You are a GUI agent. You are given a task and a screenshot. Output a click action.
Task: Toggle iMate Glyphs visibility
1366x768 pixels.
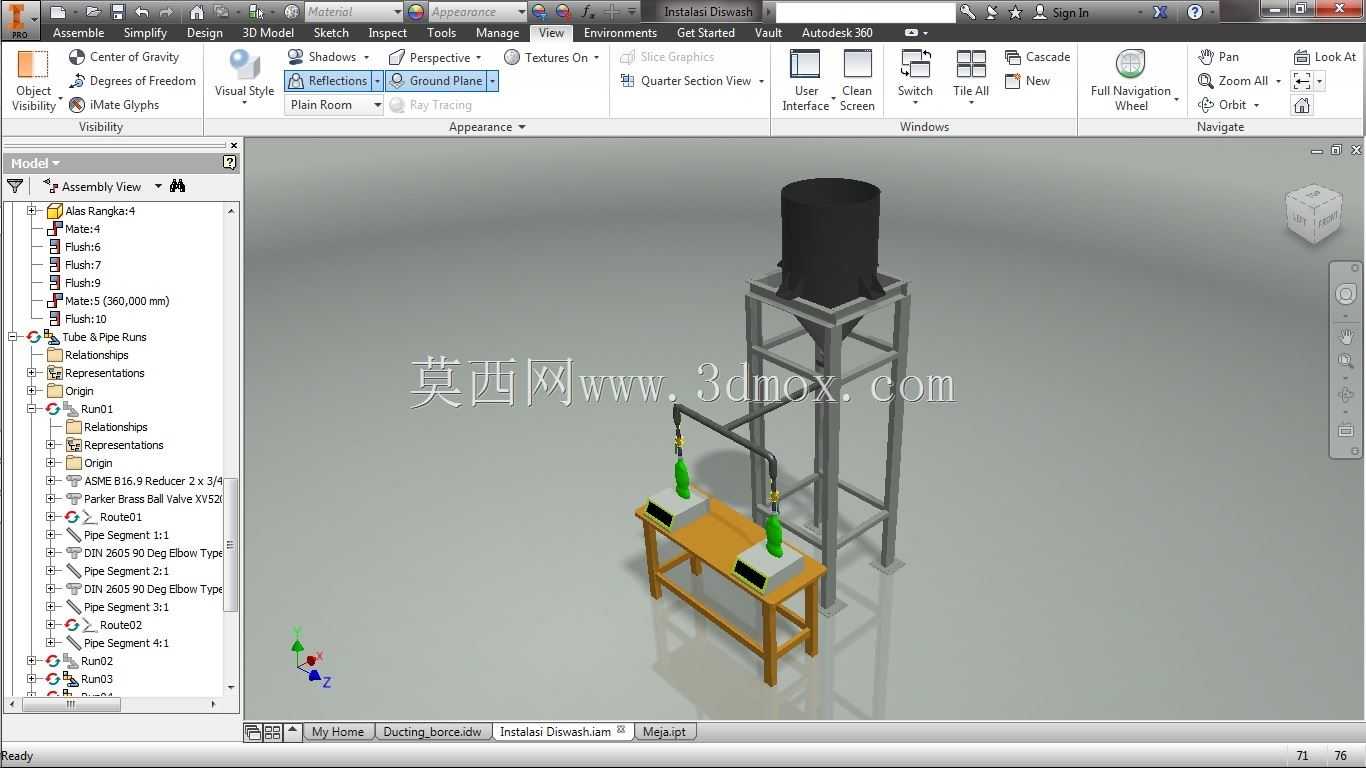point(114,105)
